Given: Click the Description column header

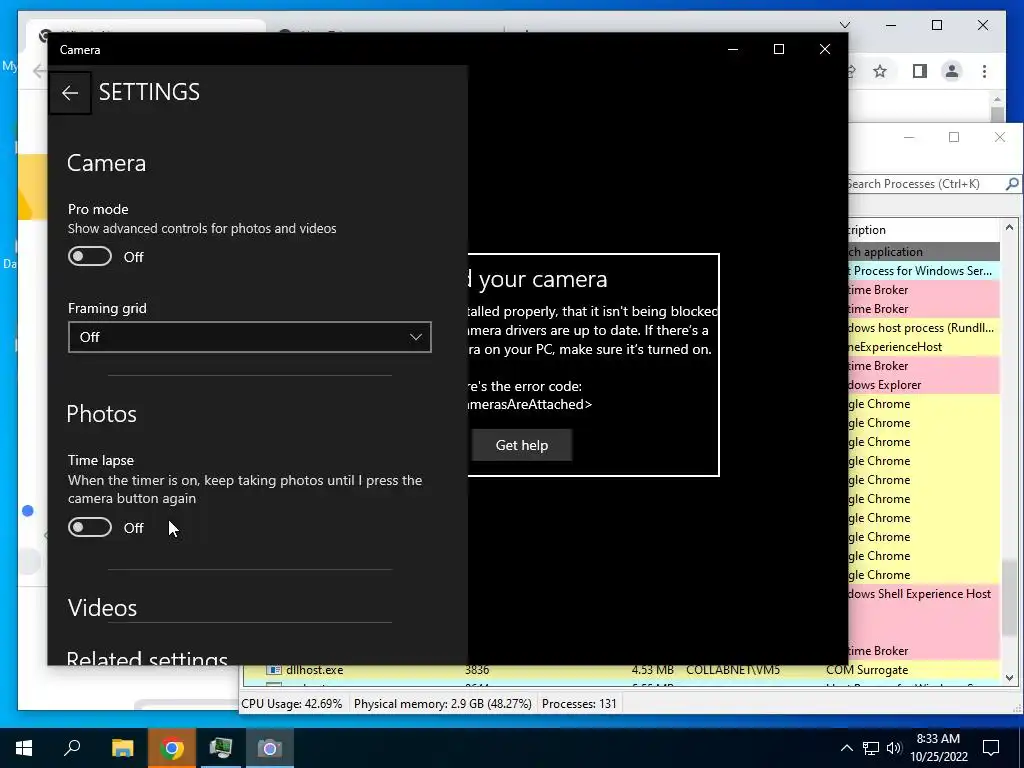Looking at the screenshot, I should point(923,230).
